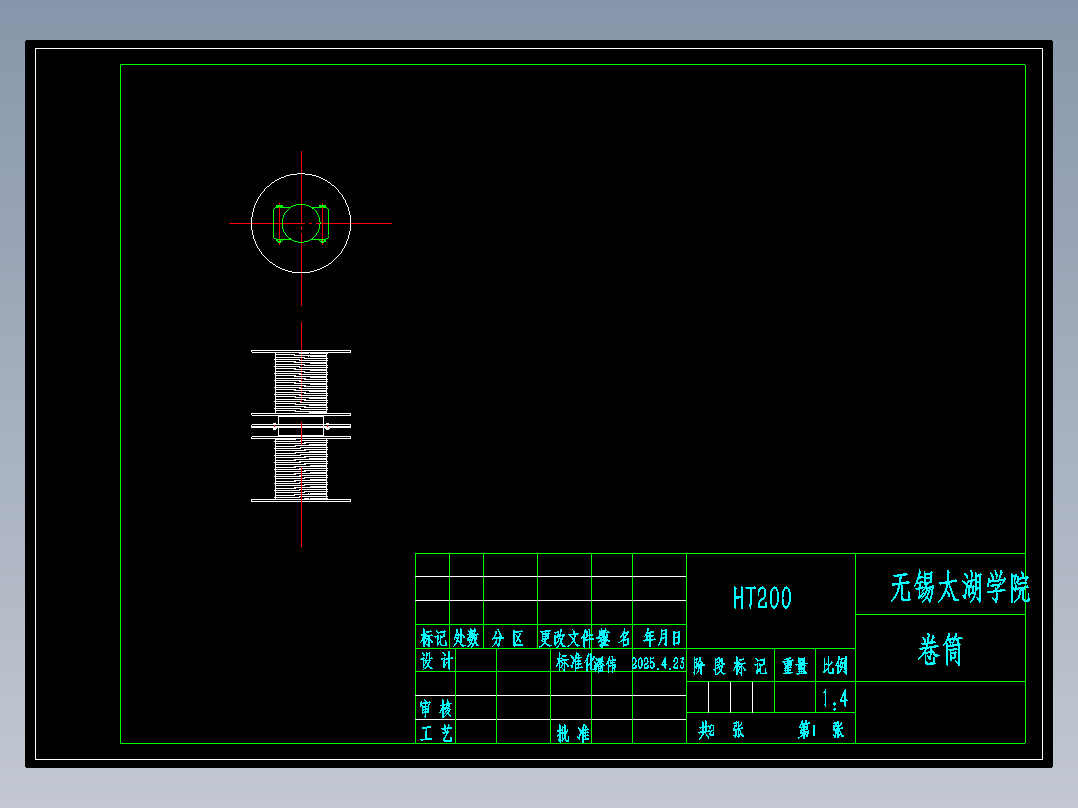The height and width of the screenshot is (808, 1078).
Task: Click the material label HT200
Action: pos(761,599)
